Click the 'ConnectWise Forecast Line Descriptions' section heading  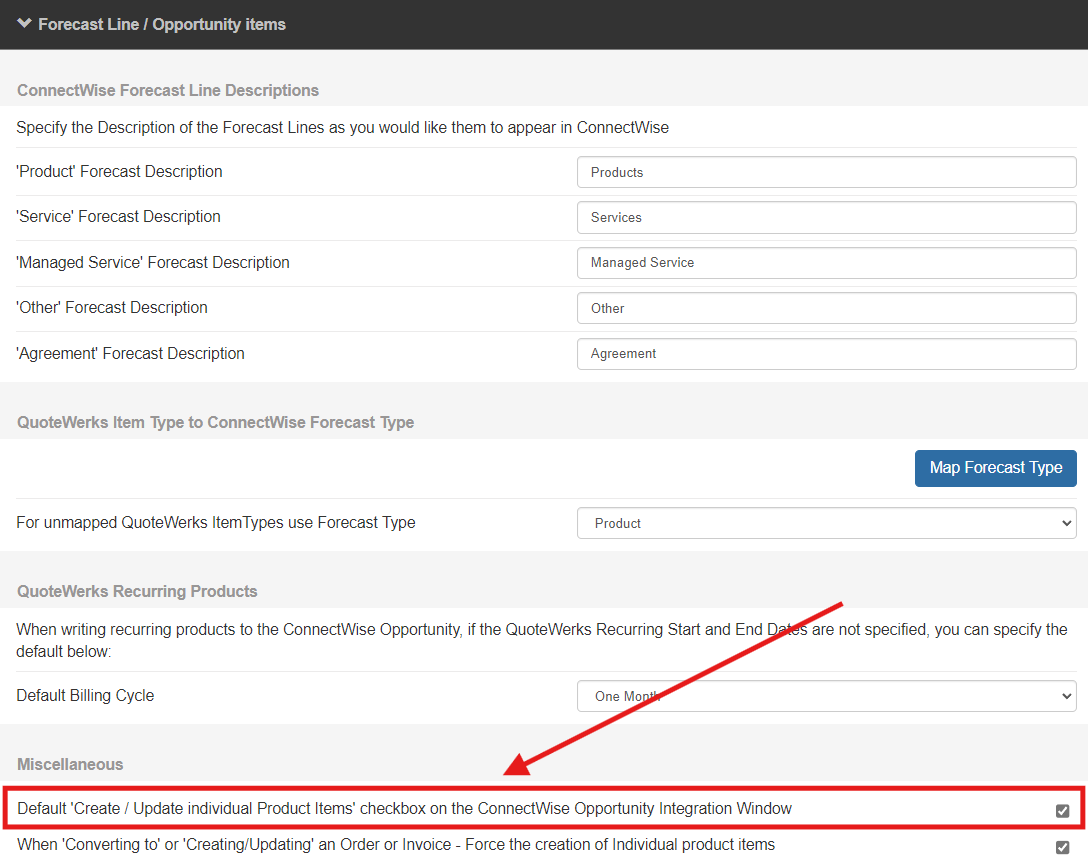[168, 90]
